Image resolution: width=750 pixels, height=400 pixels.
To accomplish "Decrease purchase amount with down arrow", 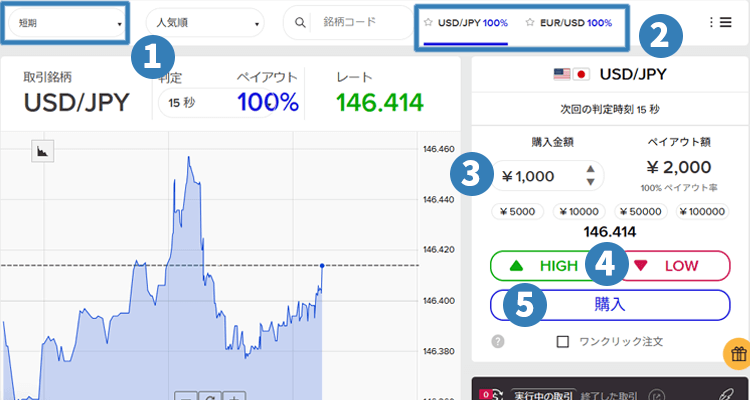I will (x=591, y=182).
